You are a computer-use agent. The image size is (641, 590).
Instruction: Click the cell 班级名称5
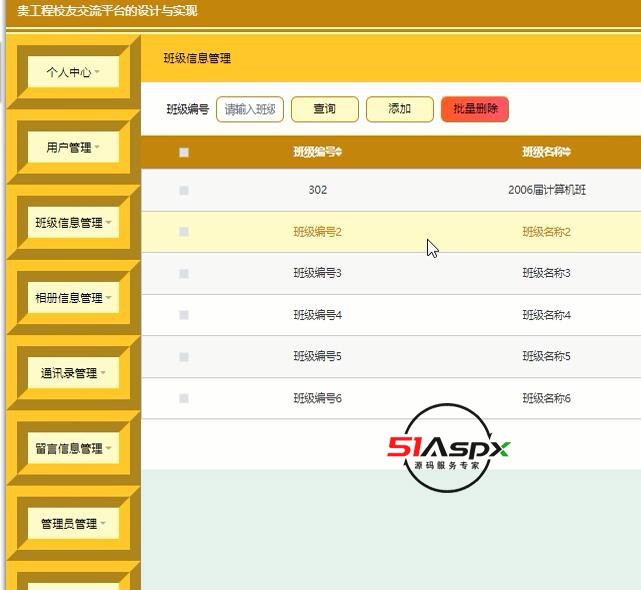(547, 357)
